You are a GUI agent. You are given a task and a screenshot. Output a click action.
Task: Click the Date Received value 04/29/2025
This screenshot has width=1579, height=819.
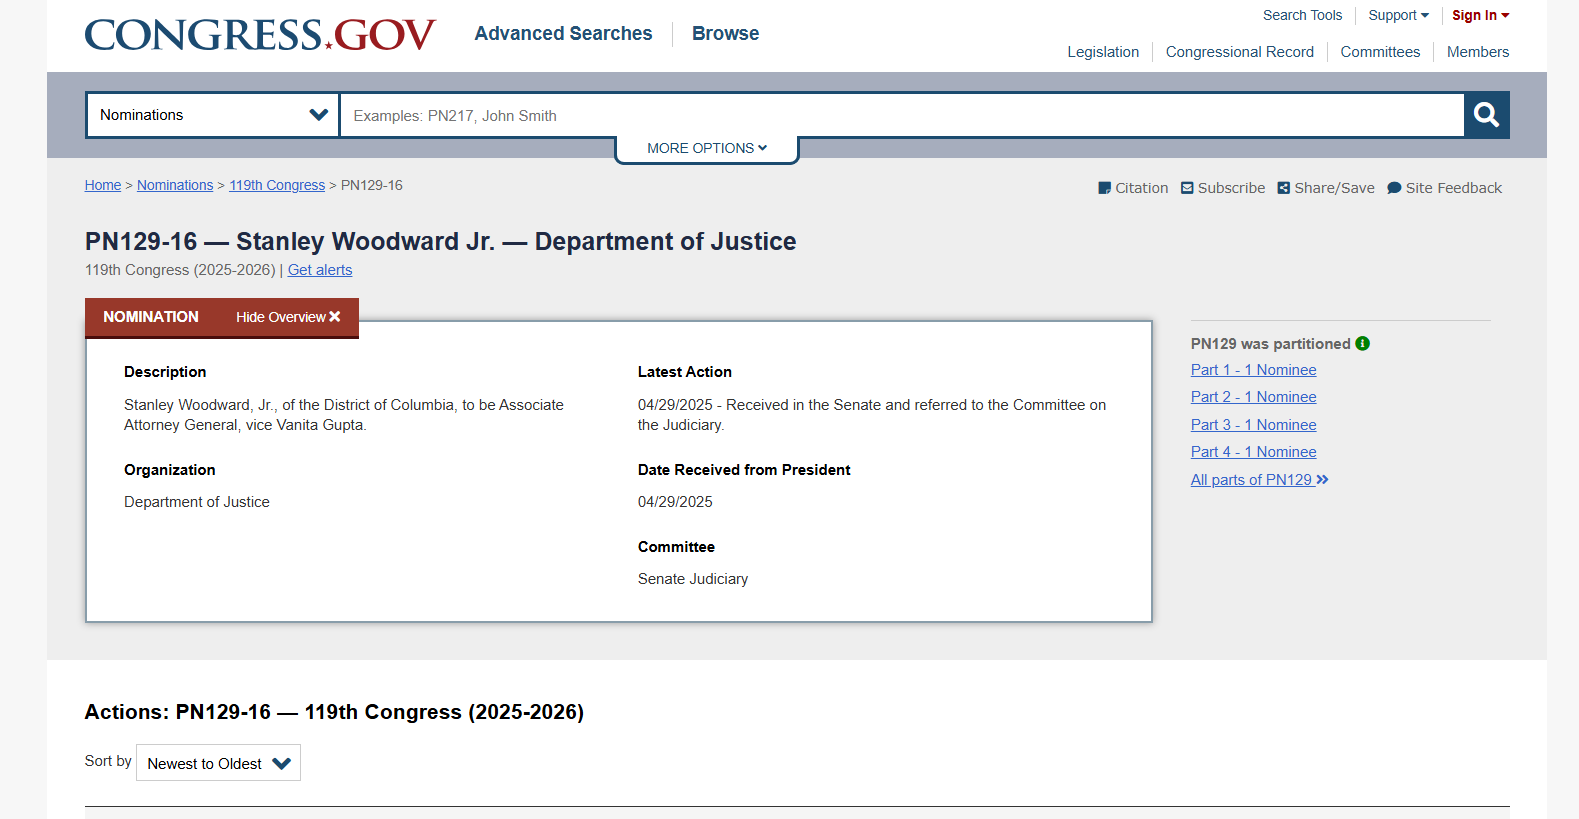coord(675,502)
